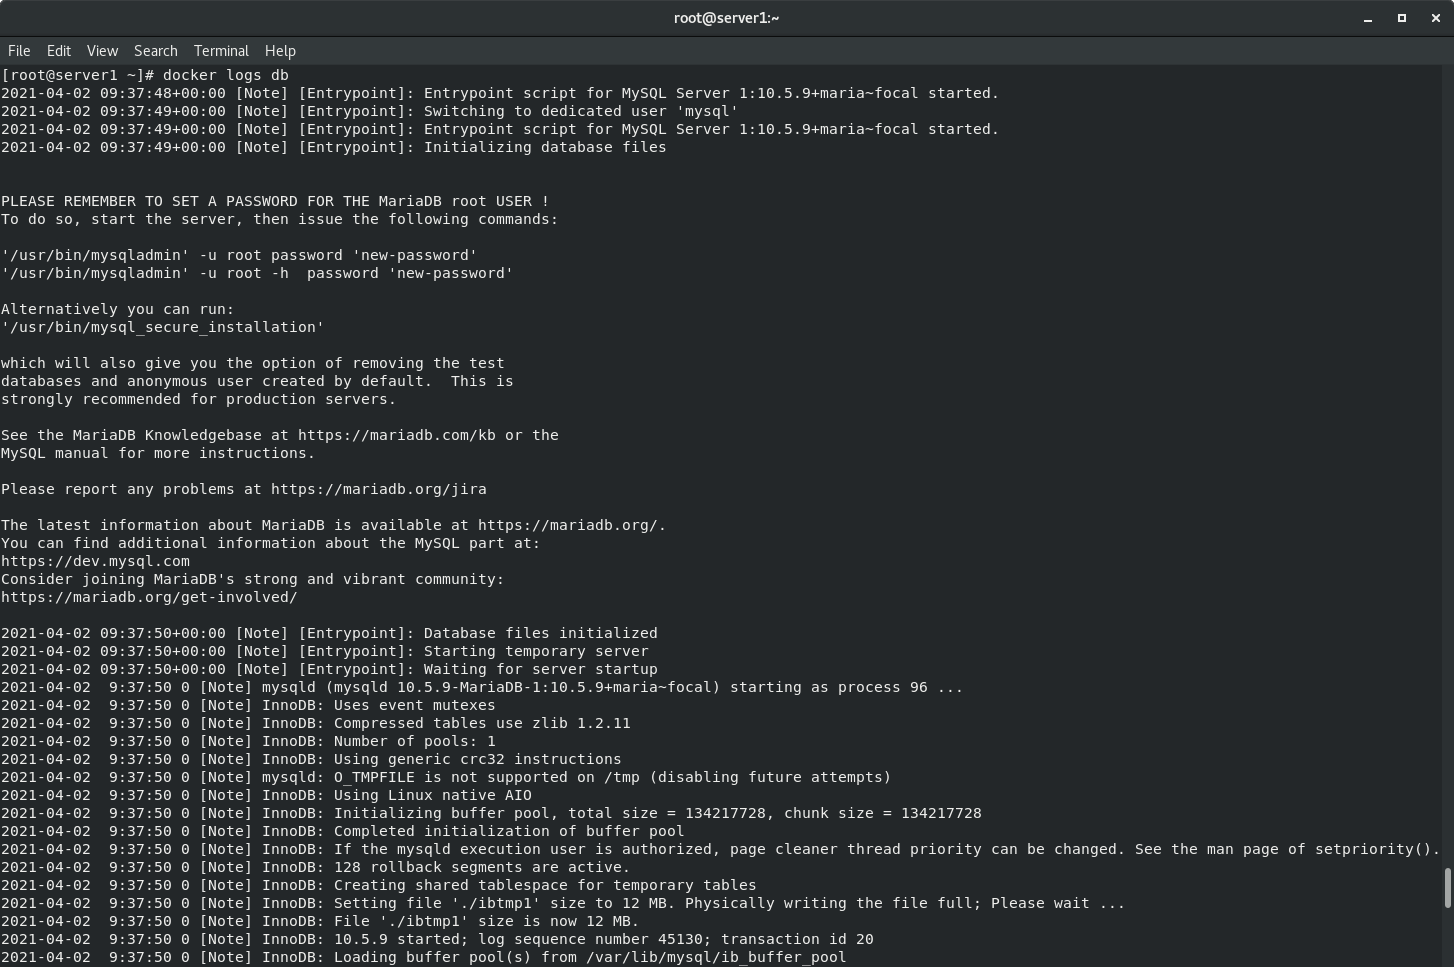Click 'Database files initialized' log line
This screenshot has height=967, width=1454.
tap(330, 633)
